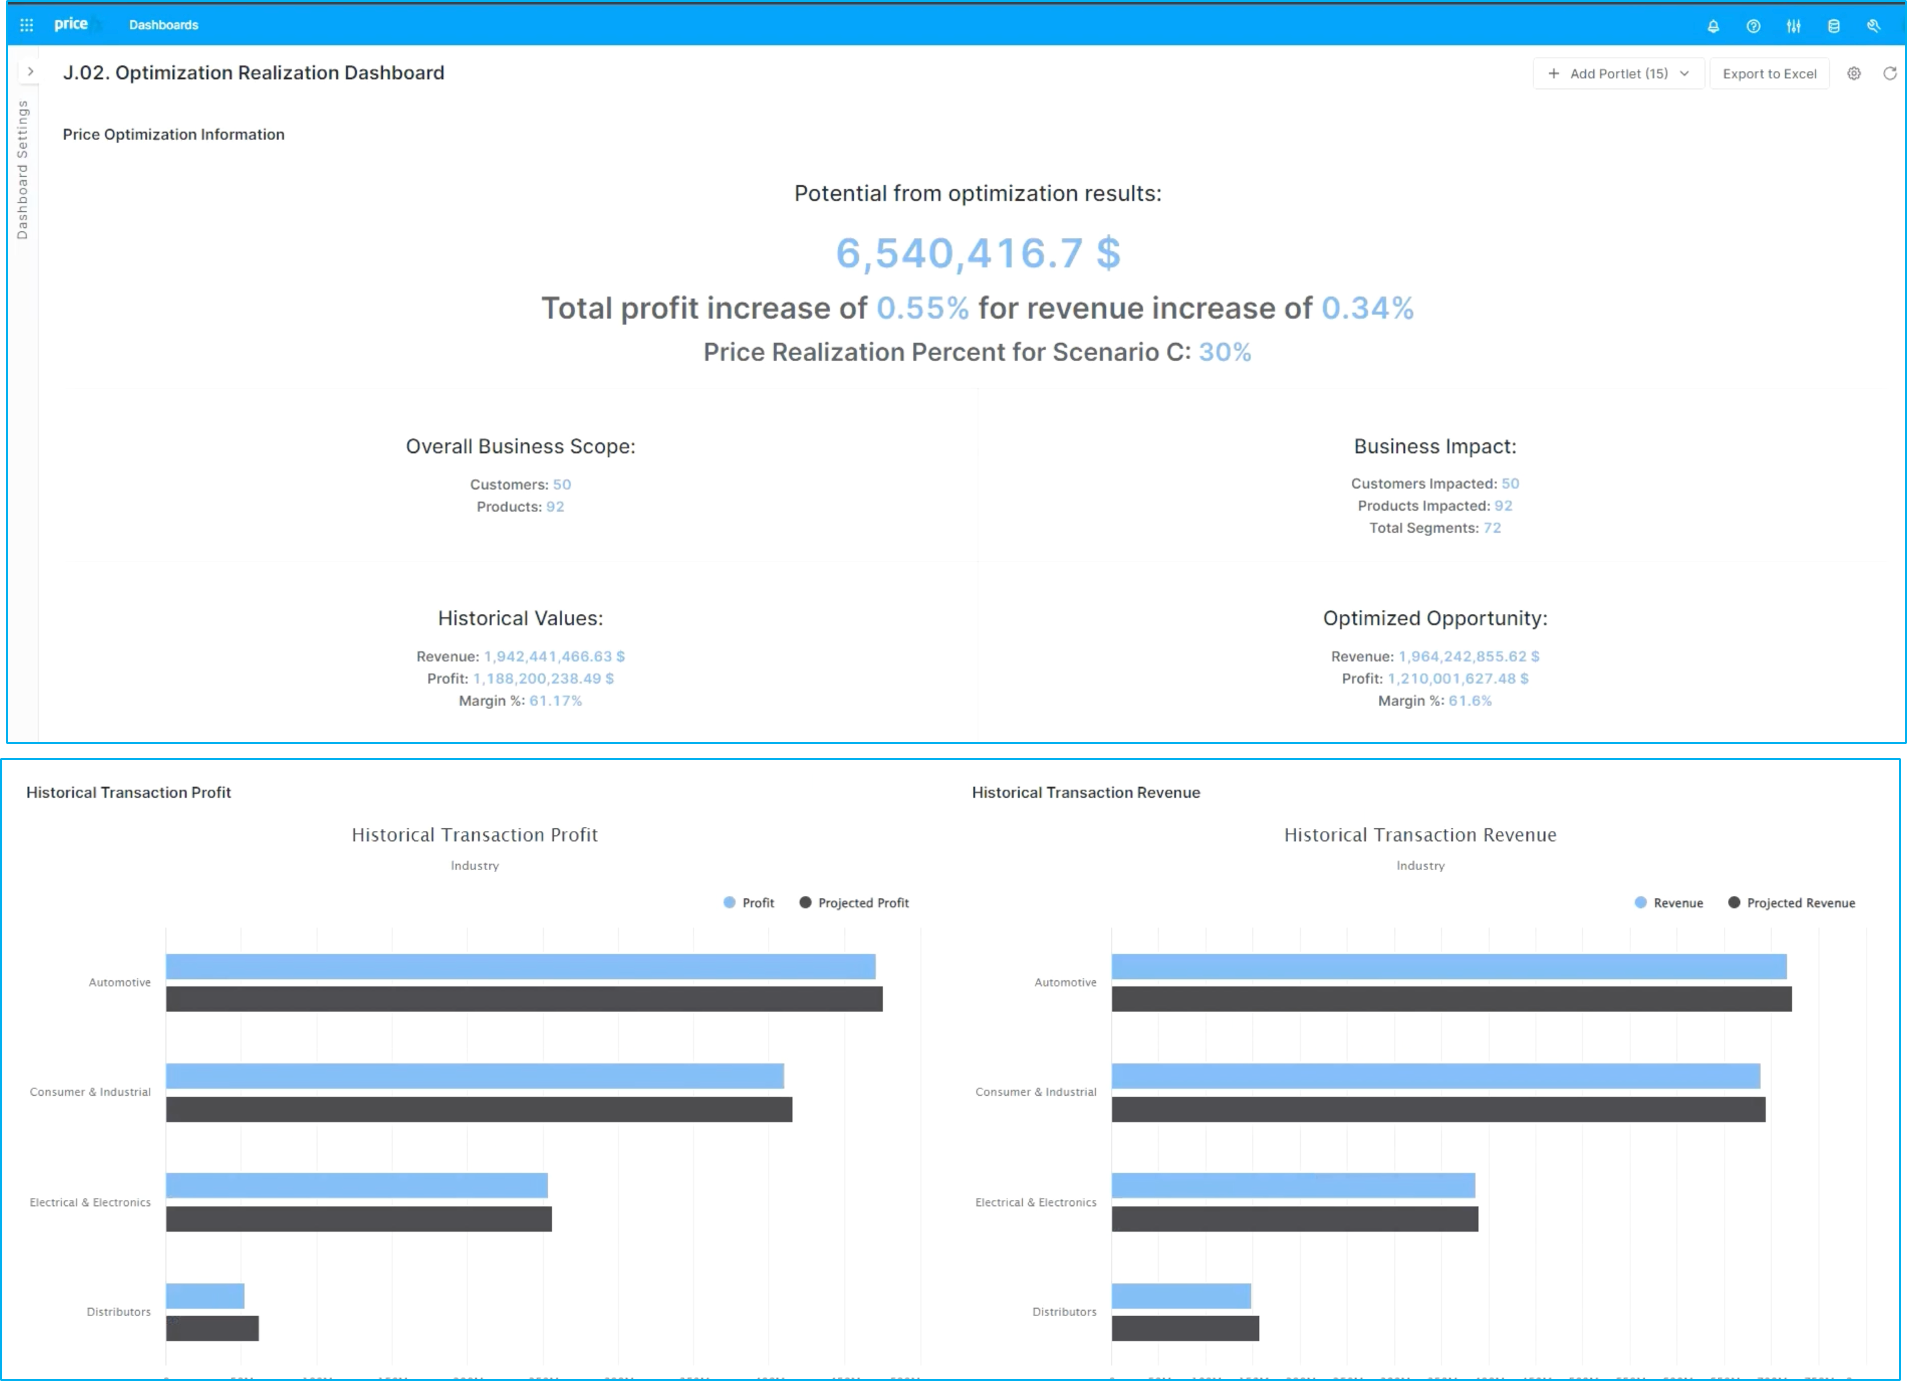Click the Distributors dark projected revenue bar
1908x1382 pixels.
pos(1185,1328)
